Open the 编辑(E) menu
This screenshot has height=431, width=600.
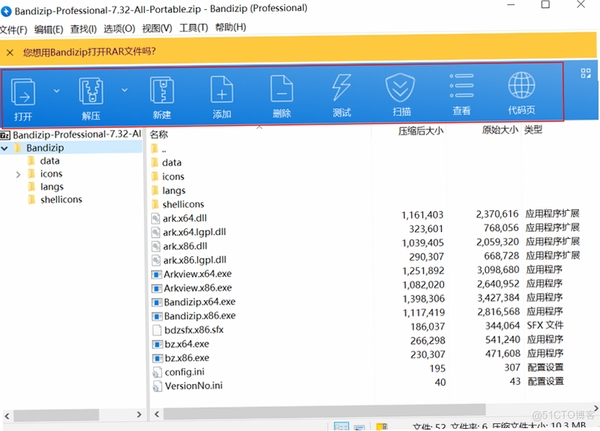[x=49, y=29]
